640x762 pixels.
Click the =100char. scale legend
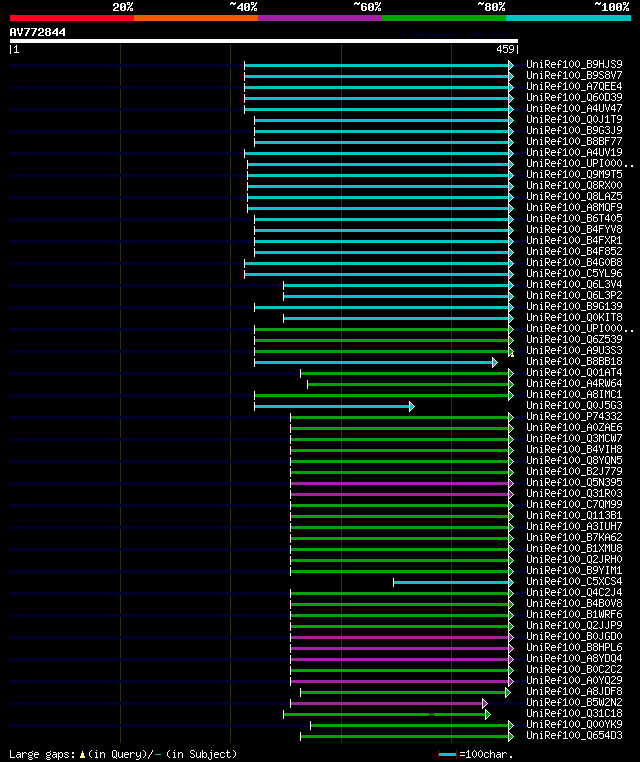pyautogui.click(x=476, y=754)
